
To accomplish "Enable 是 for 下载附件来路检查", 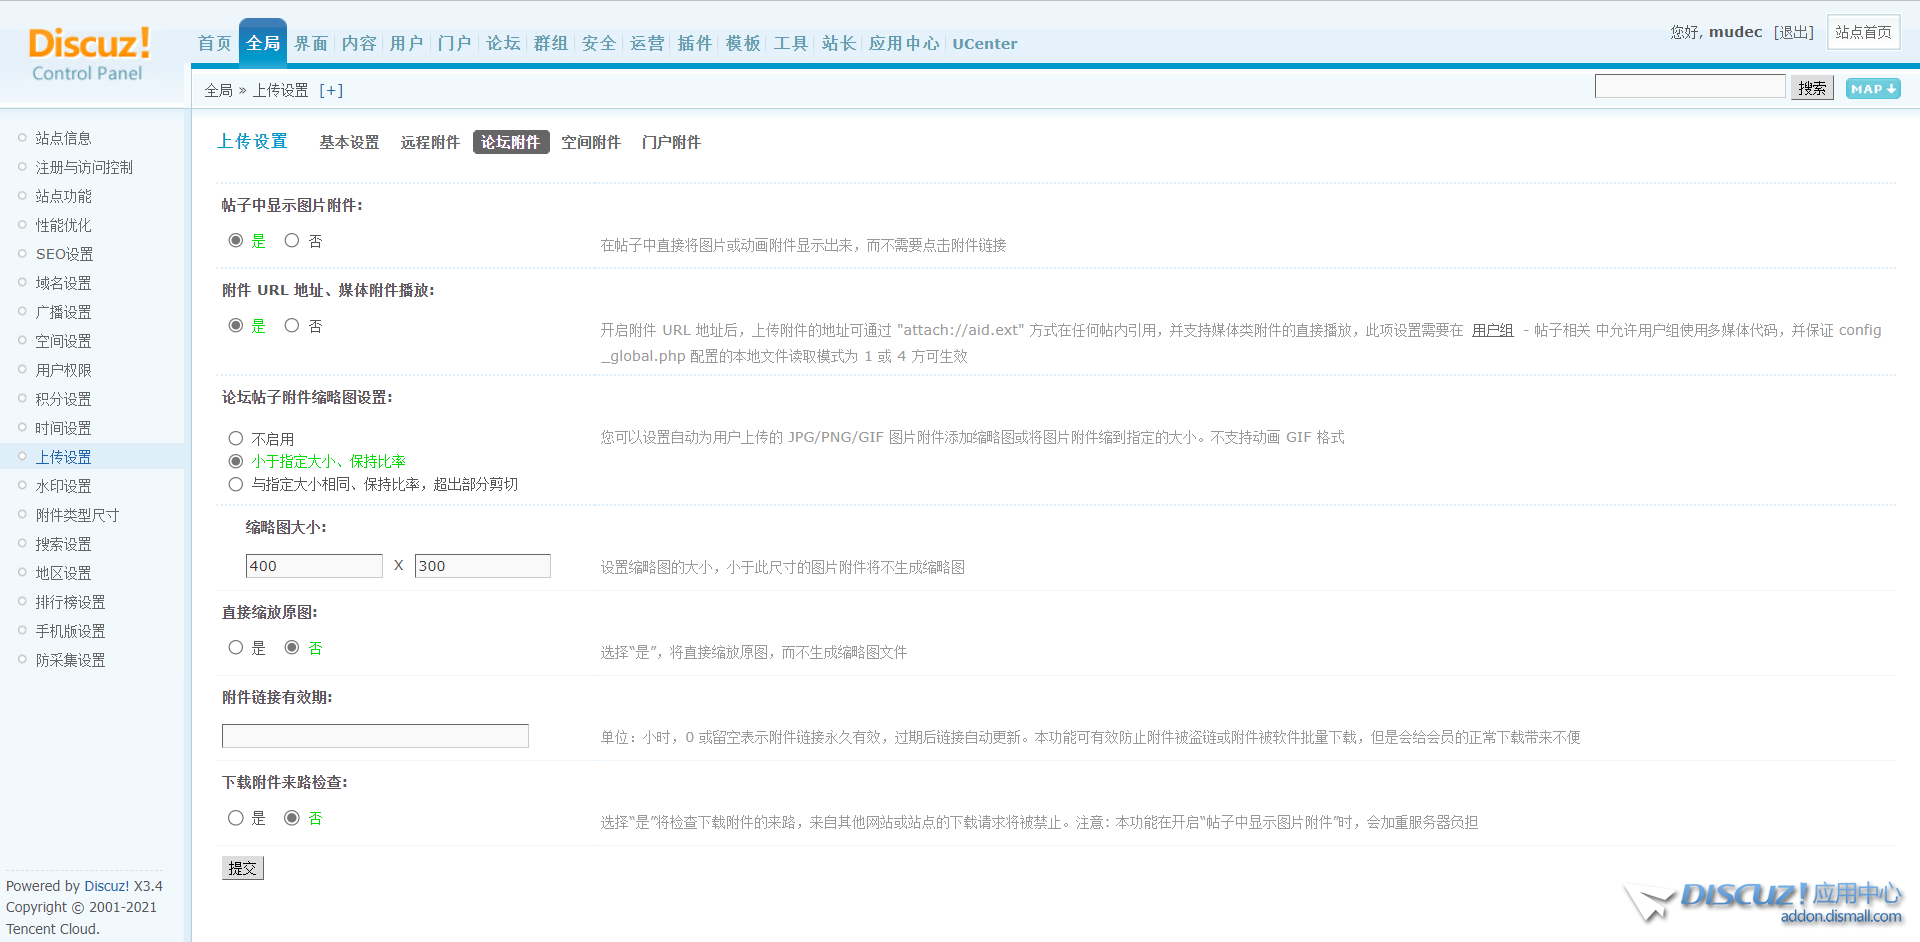I will coord(236,818).
